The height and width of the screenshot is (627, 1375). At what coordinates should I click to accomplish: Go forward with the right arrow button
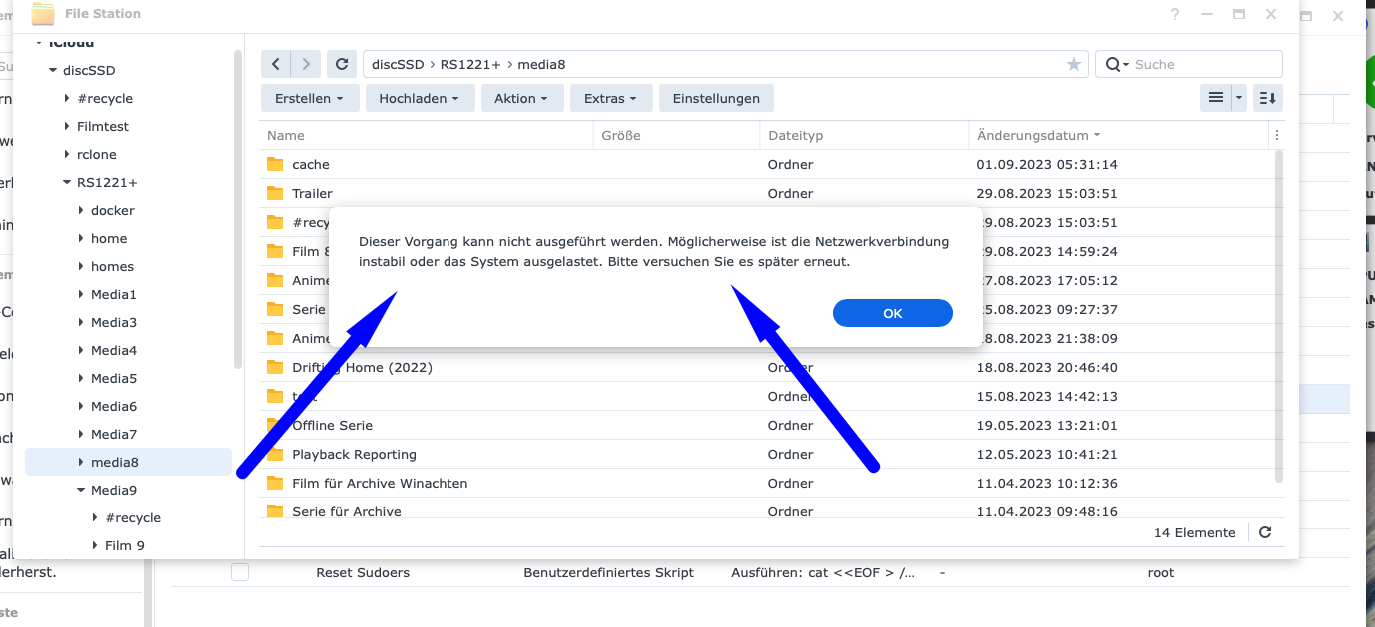coord(307,64)
